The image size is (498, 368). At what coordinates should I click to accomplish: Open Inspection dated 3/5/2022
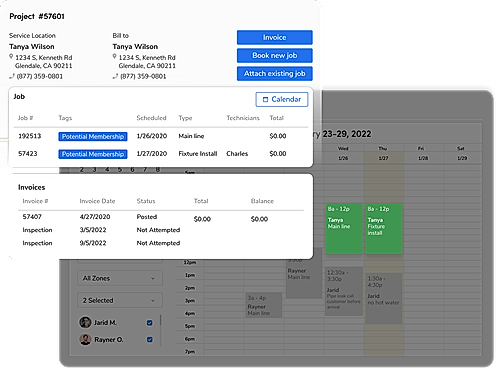tap(37, 230)
